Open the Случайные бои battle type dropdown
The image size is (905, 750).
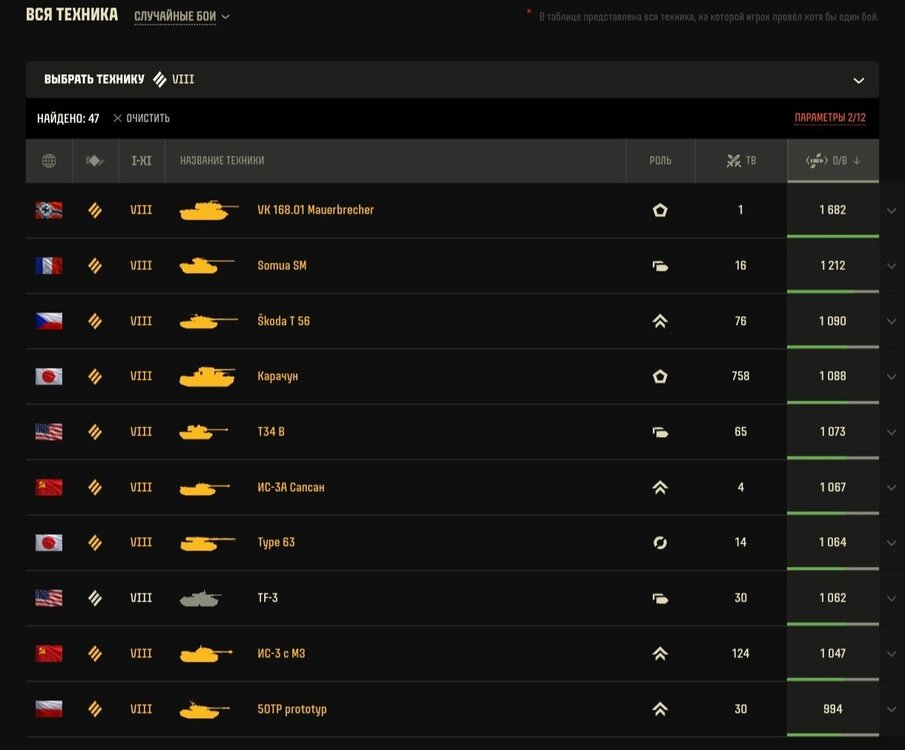[181, 16]
